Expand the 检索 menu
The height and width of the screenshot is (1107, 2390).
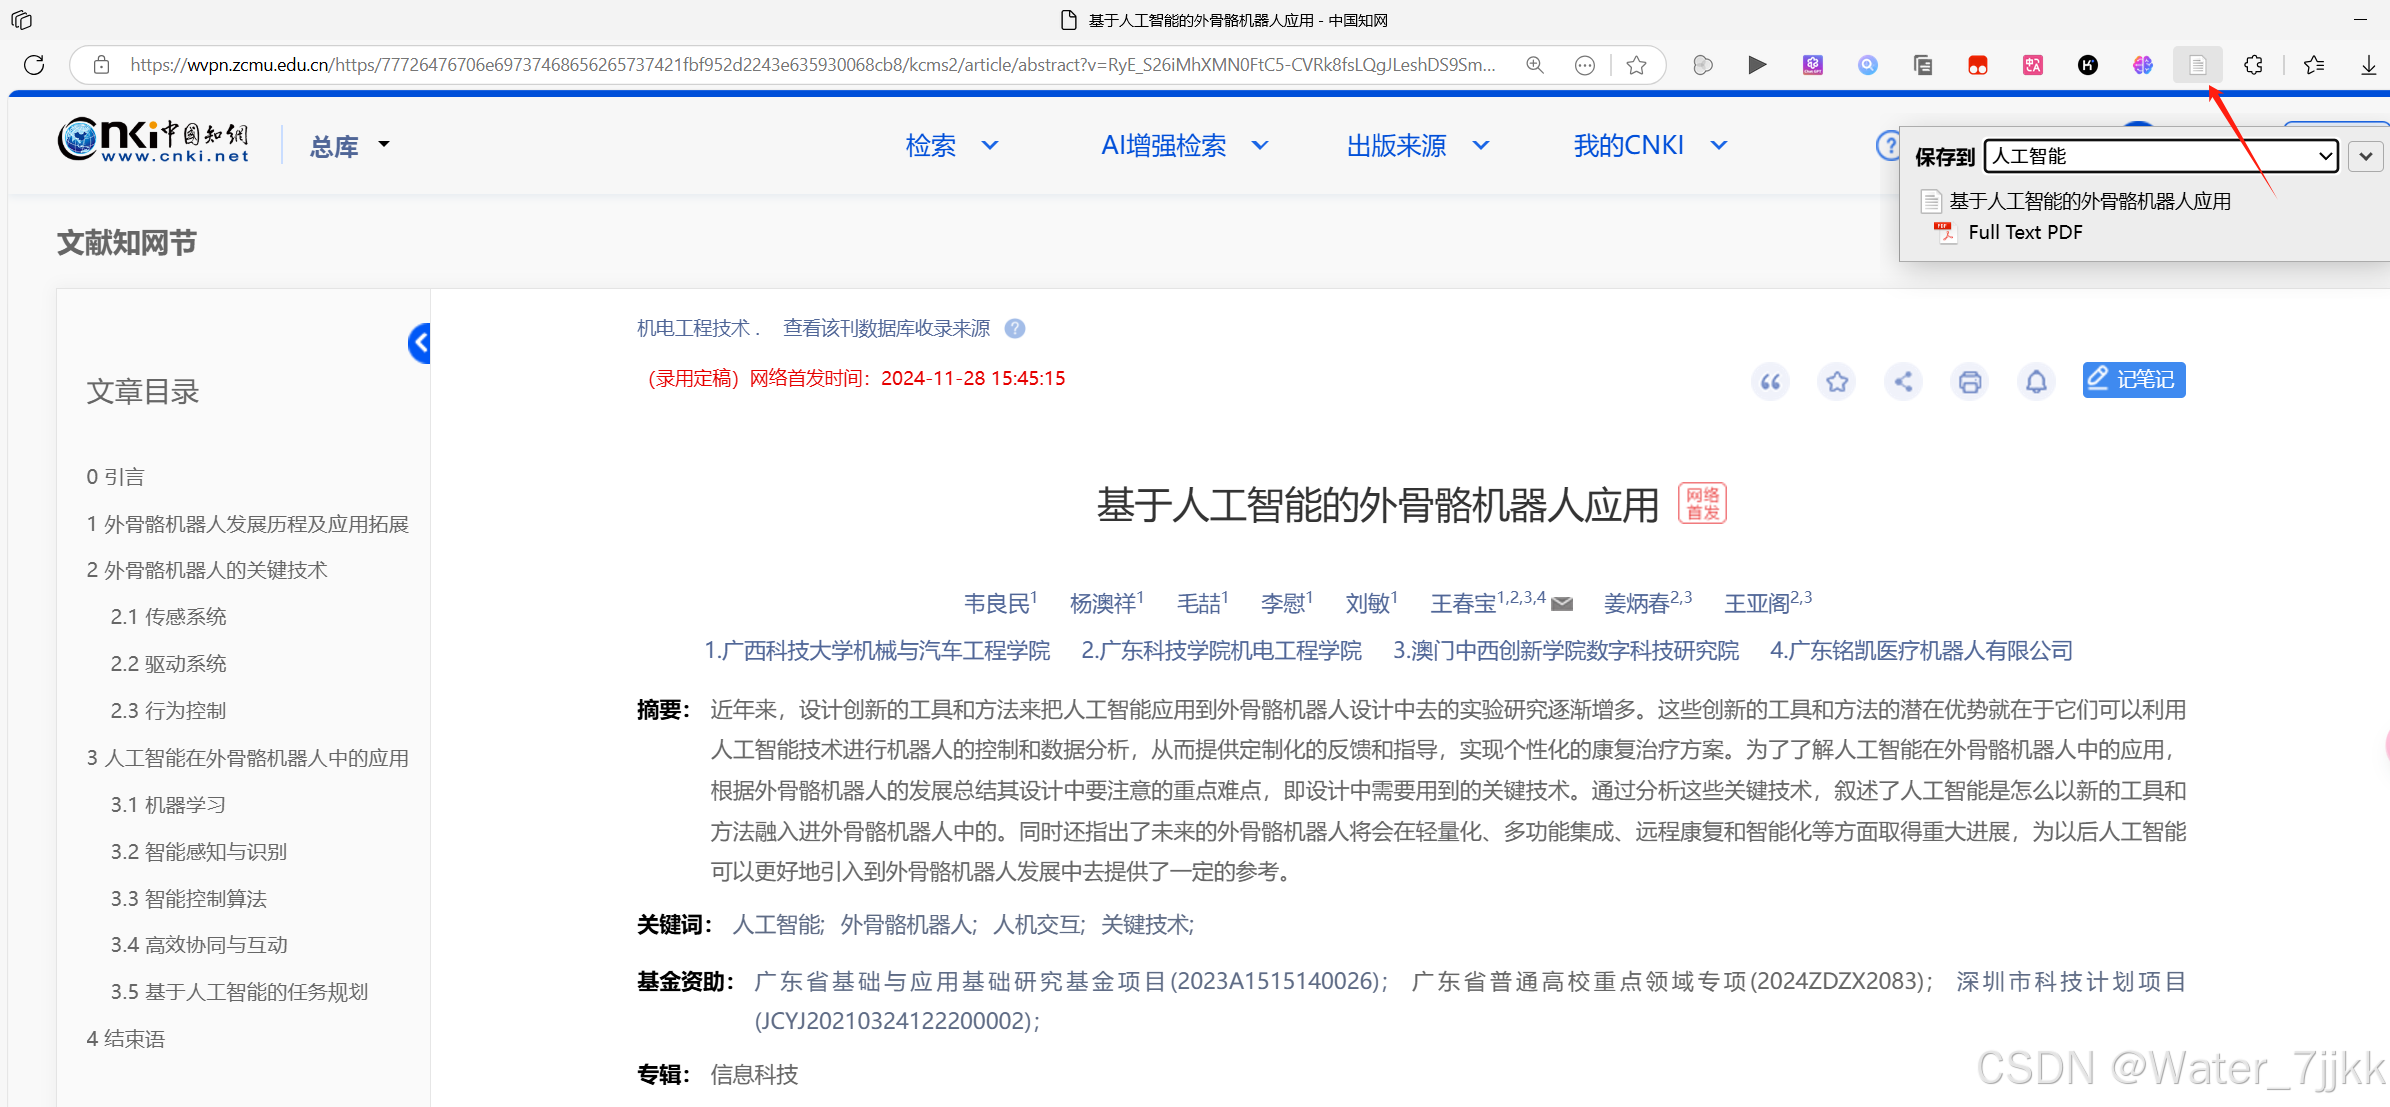(951, 146)
